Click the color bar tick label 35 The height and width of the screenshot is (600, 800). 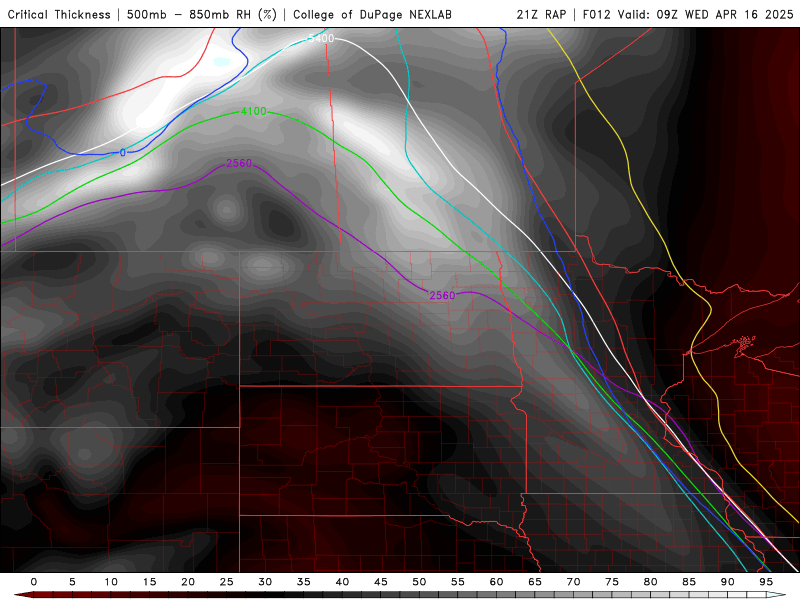tap(304, 582)
